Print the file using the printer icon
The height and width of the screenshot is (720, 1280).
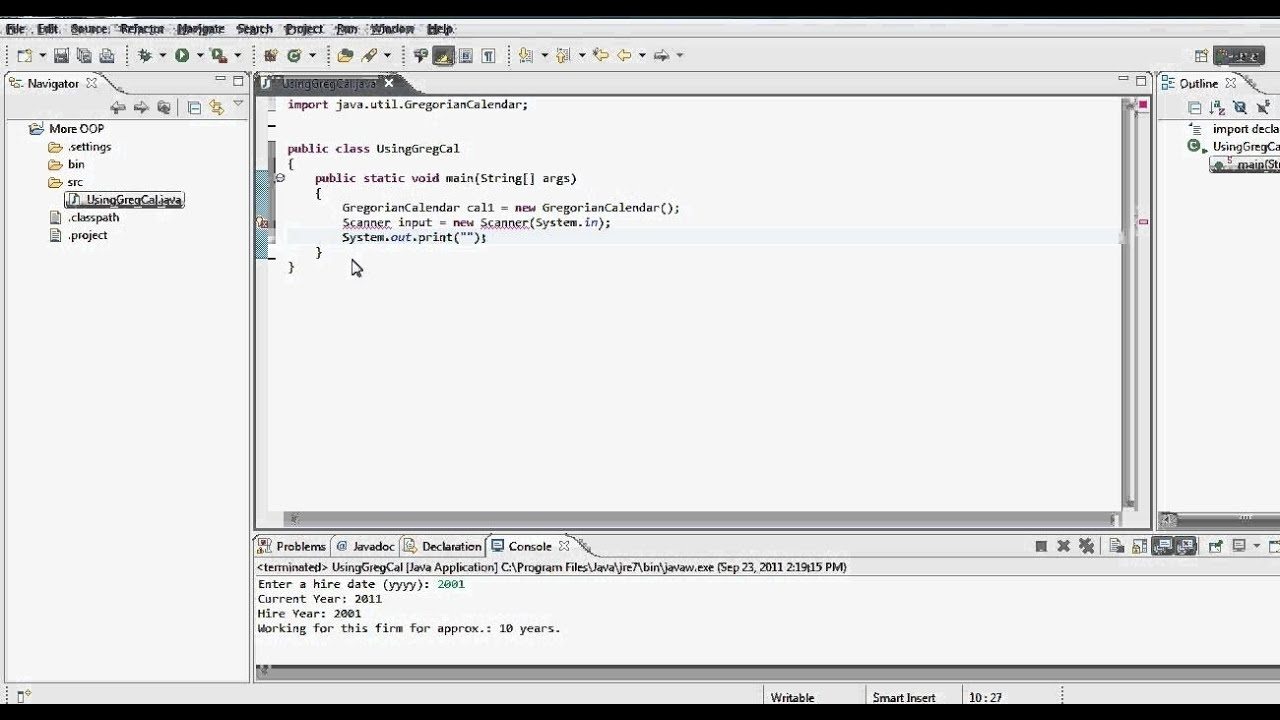pyautogui.click(x=107, y=56)
